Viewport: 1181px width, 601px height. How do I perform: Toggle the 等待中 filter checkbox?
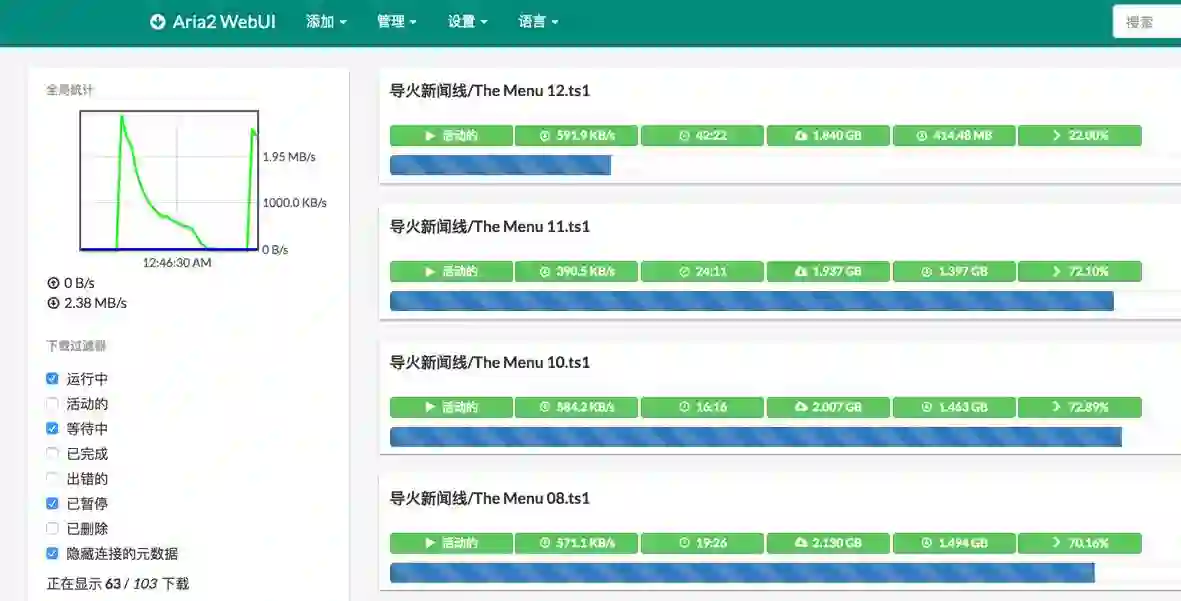click(52, 429)
